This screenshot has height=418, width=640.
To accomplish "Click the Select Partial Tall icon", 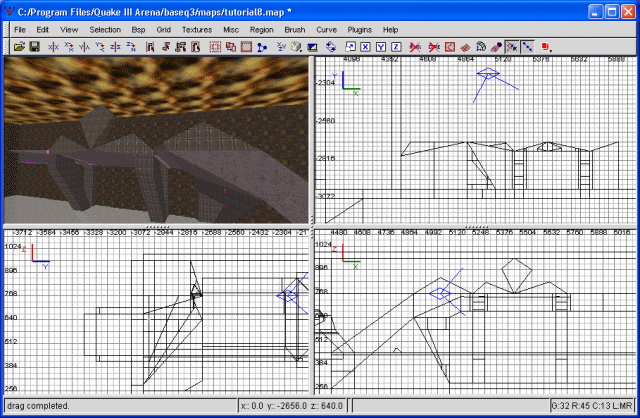I will click(181, 47).
